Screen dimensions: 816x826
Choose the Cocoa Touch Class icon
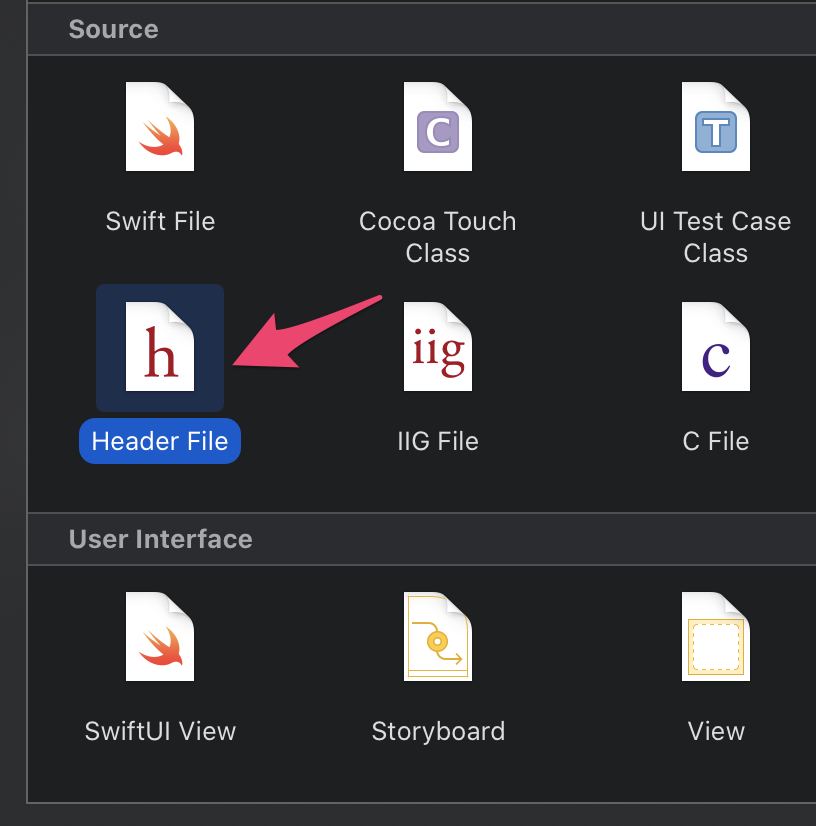click(438, 127)
